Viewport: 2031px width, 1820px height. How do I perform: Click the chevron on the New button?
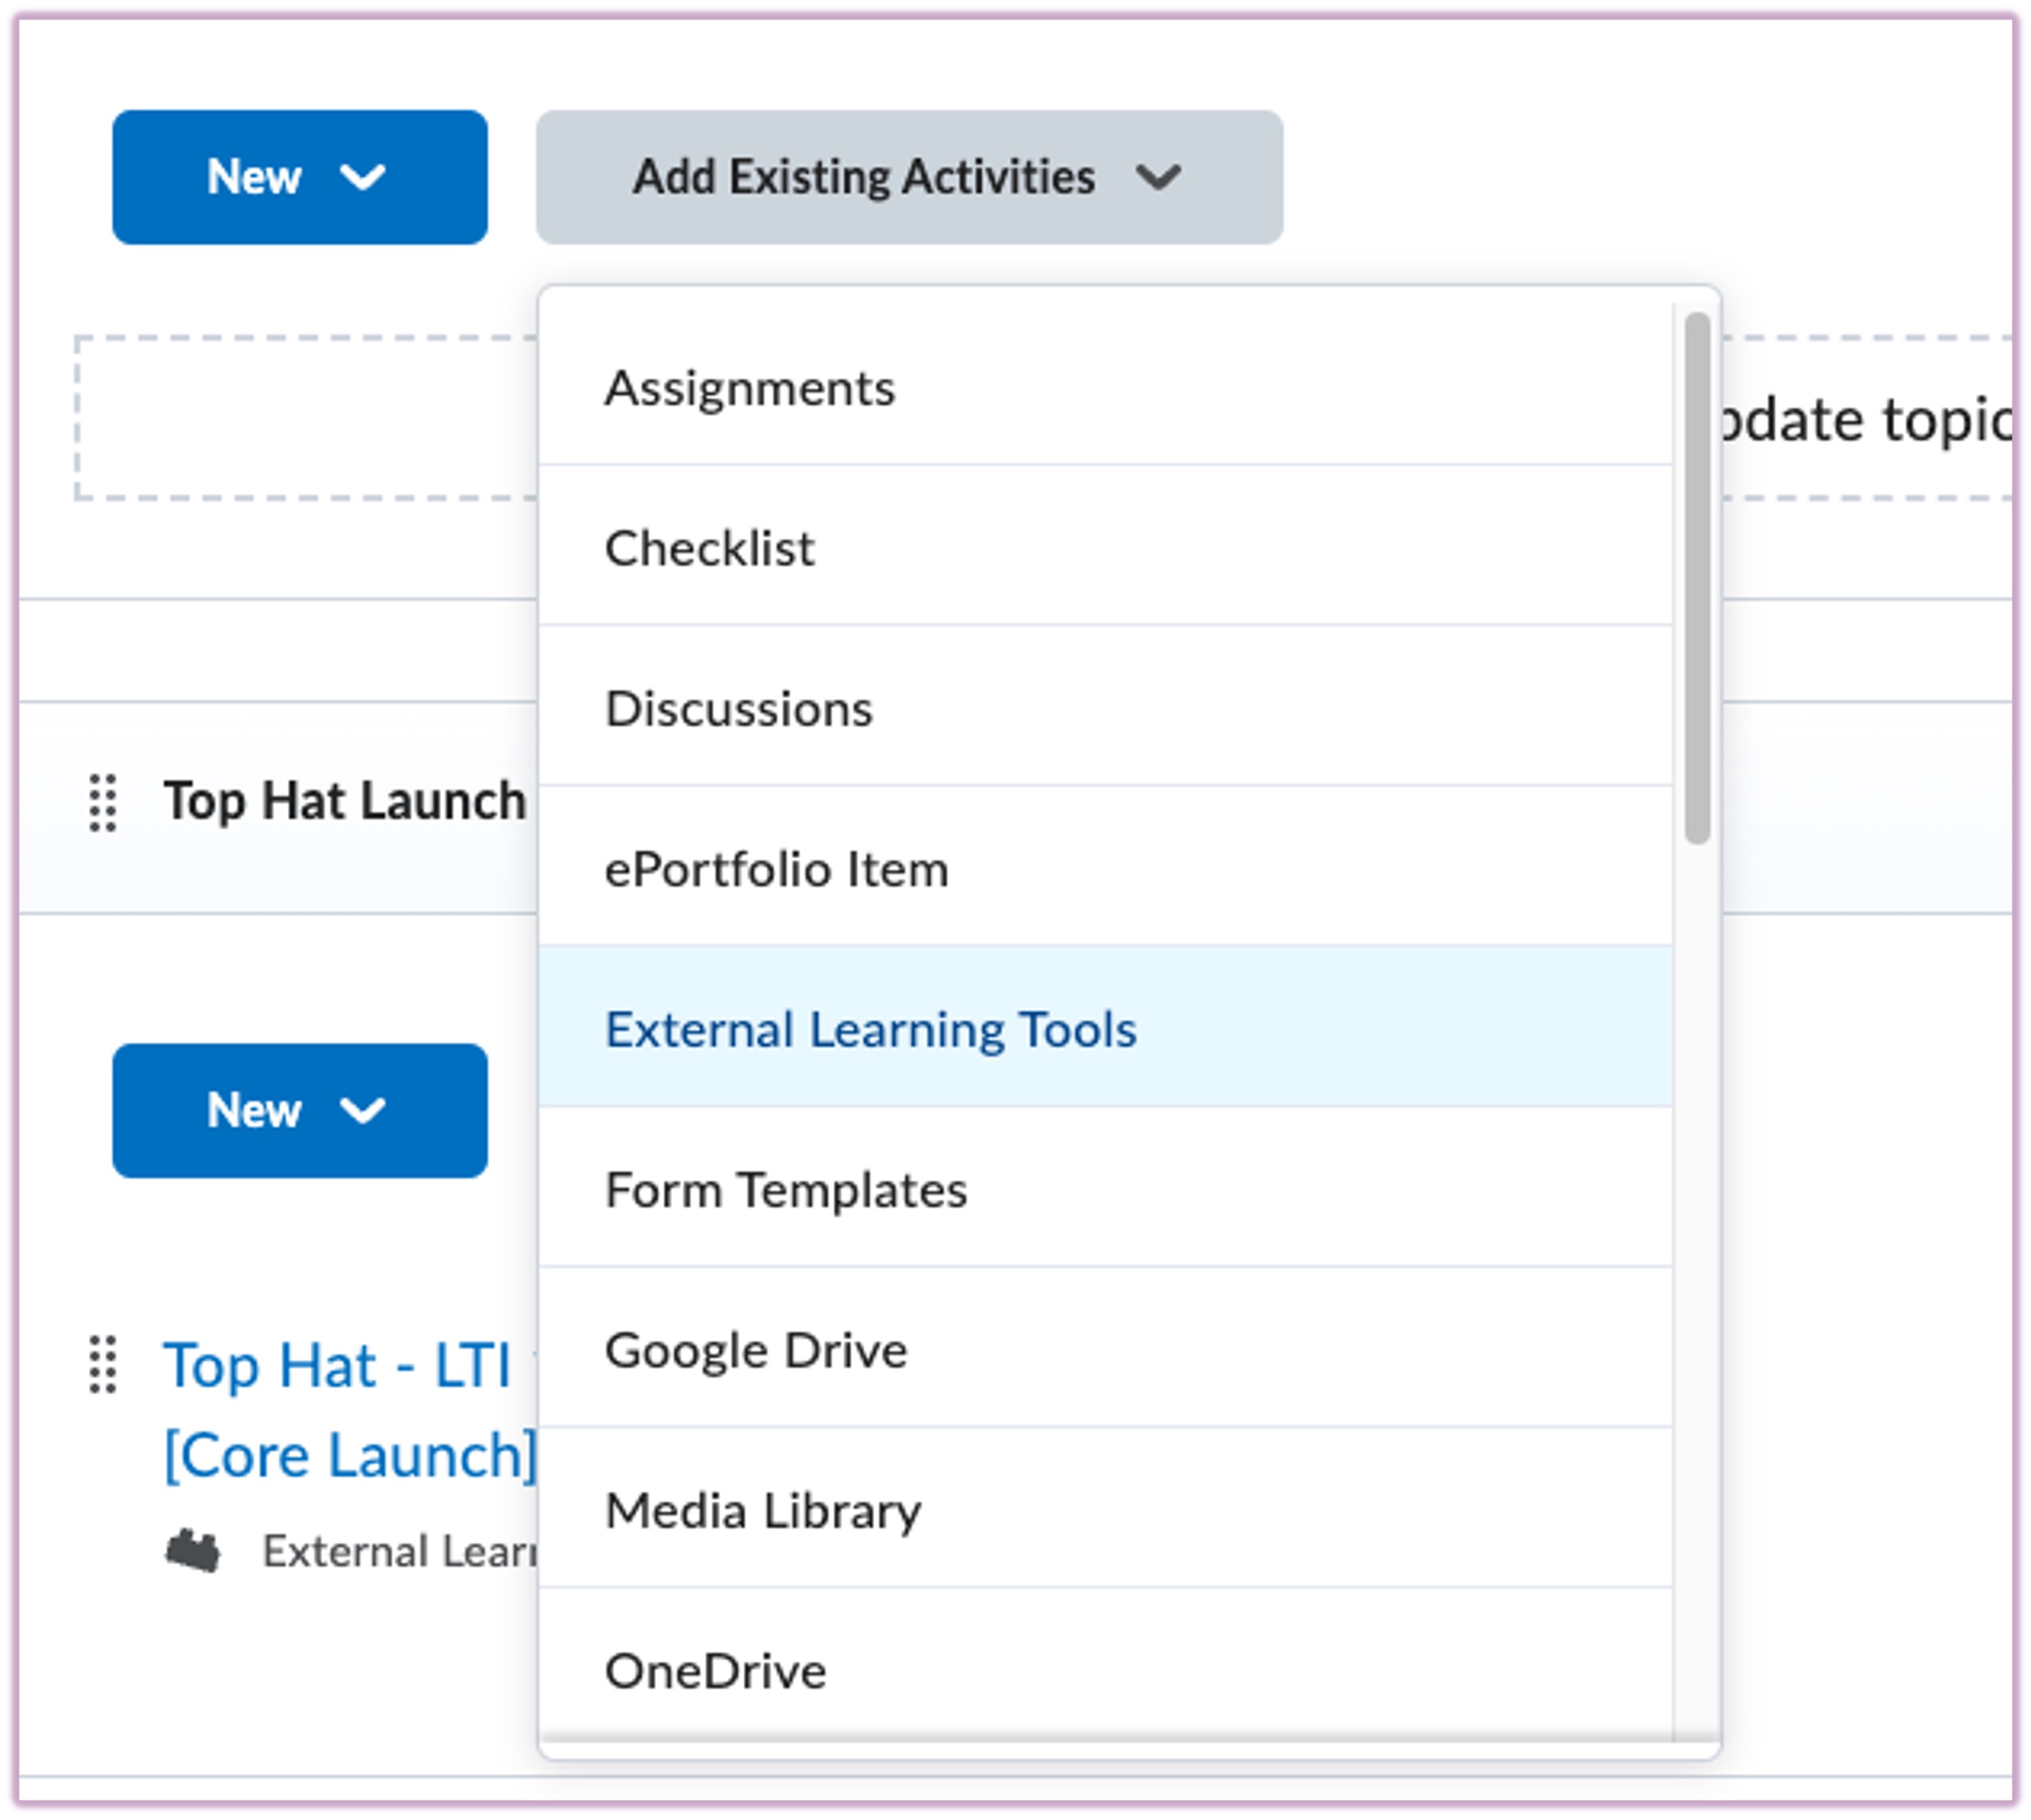363,178
